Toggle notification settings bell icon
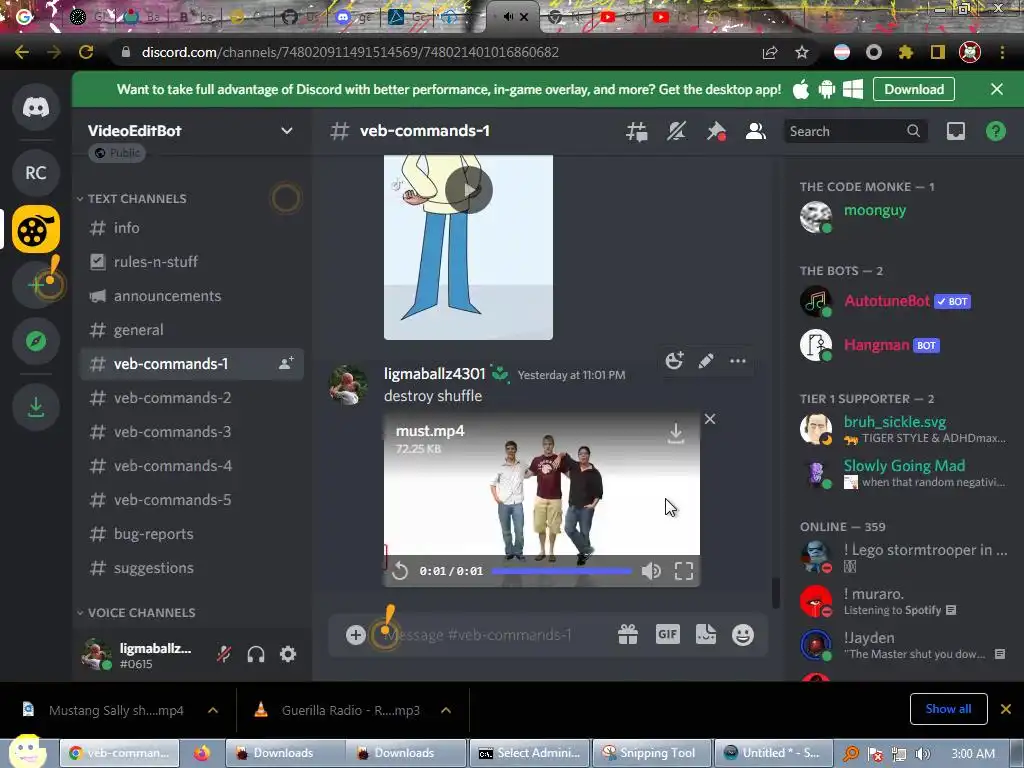 pos(677,132)
